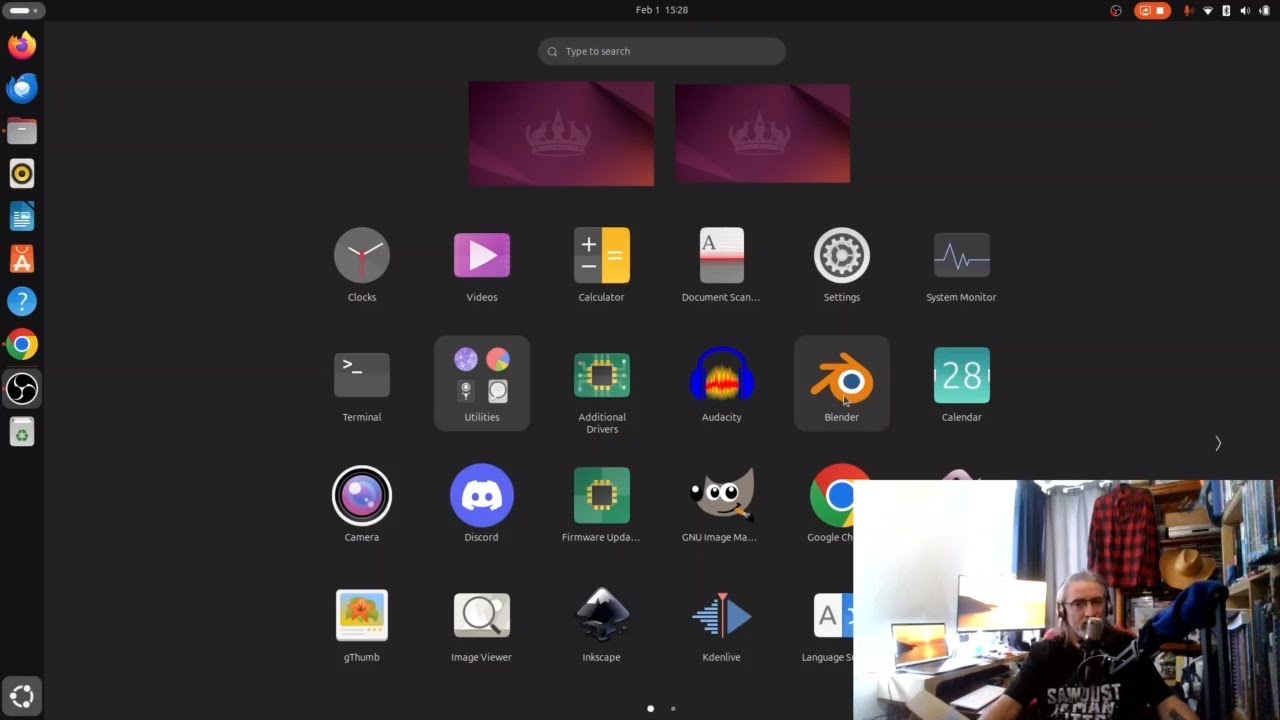Image resolution: width=1280 pixels, height=720 pixels.
Task: Open the Utilities app folder
Action: [x=482, y=383]
